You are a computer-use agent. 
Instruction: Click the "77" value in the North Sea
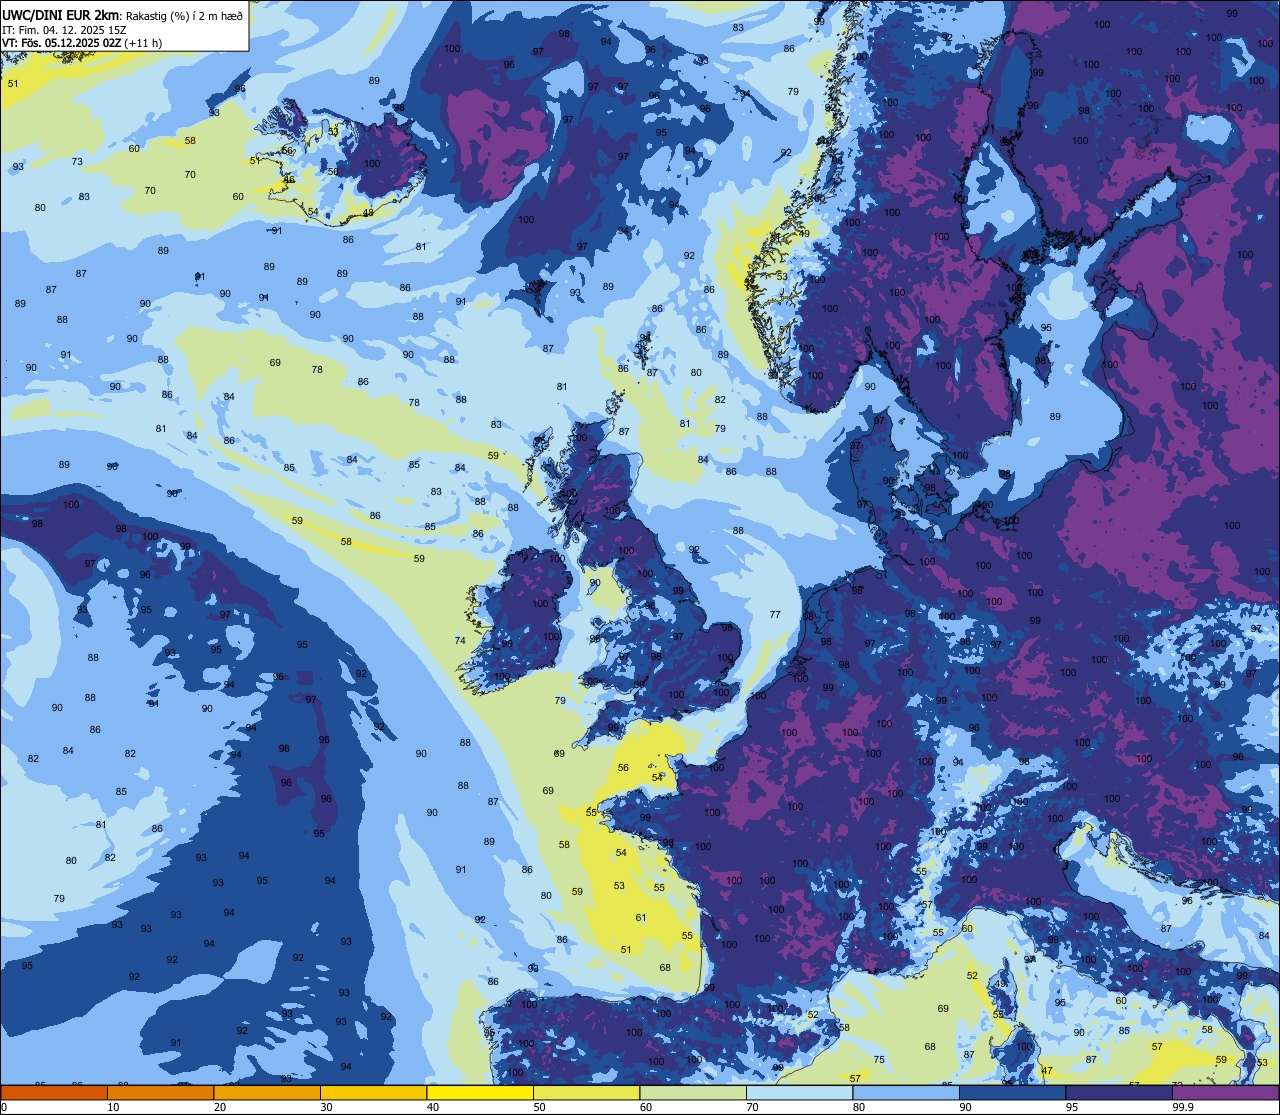pos(775,614)
